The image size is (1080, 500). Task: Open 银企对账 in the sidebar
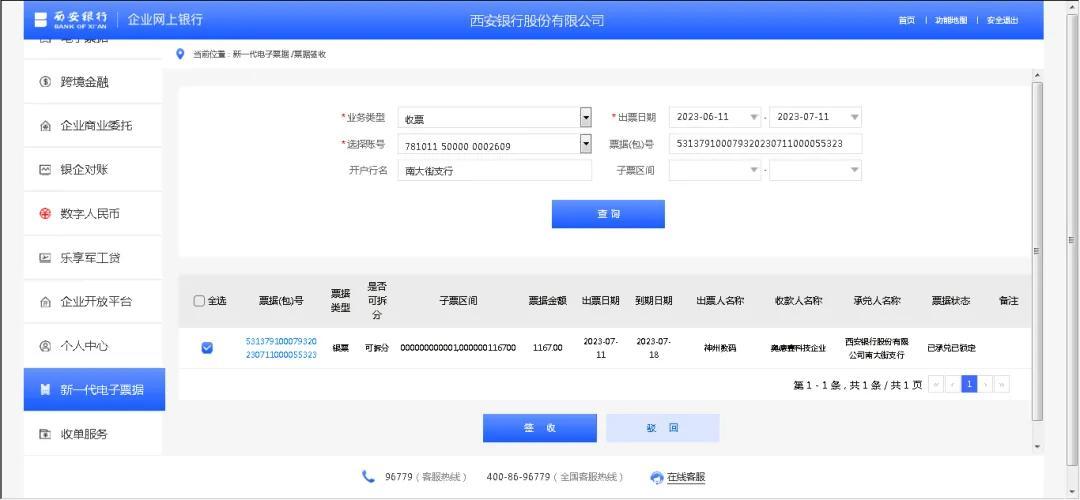[94, 169]
